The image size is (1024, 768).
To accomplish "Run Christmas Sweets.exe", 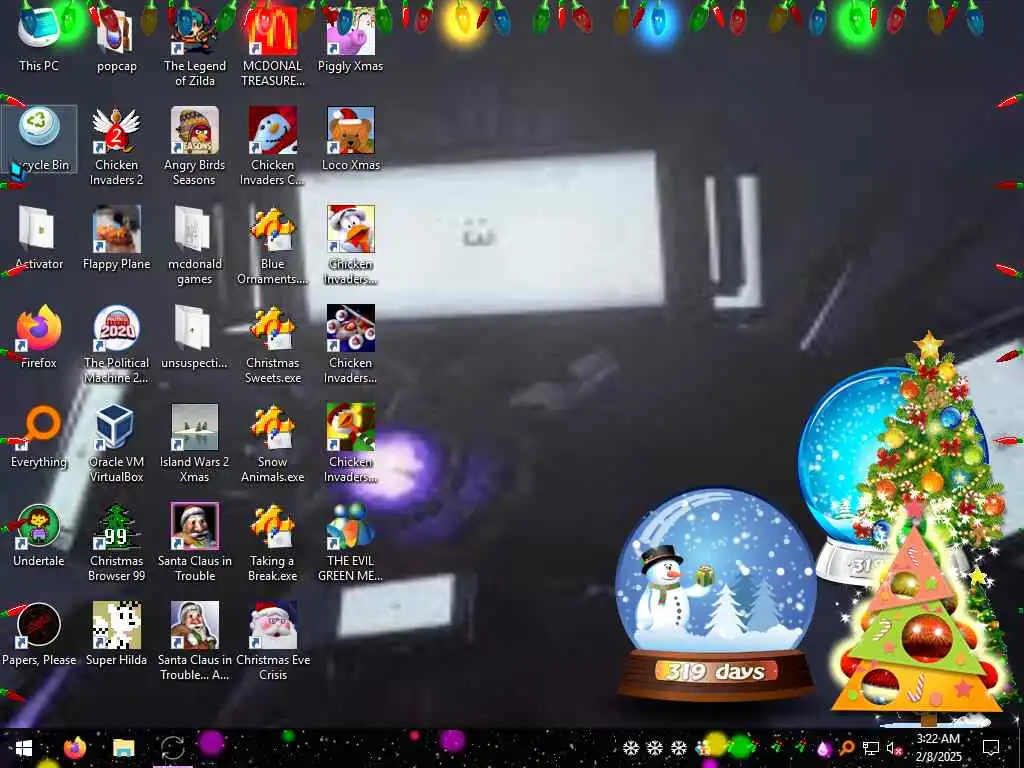I will [272, 344].
